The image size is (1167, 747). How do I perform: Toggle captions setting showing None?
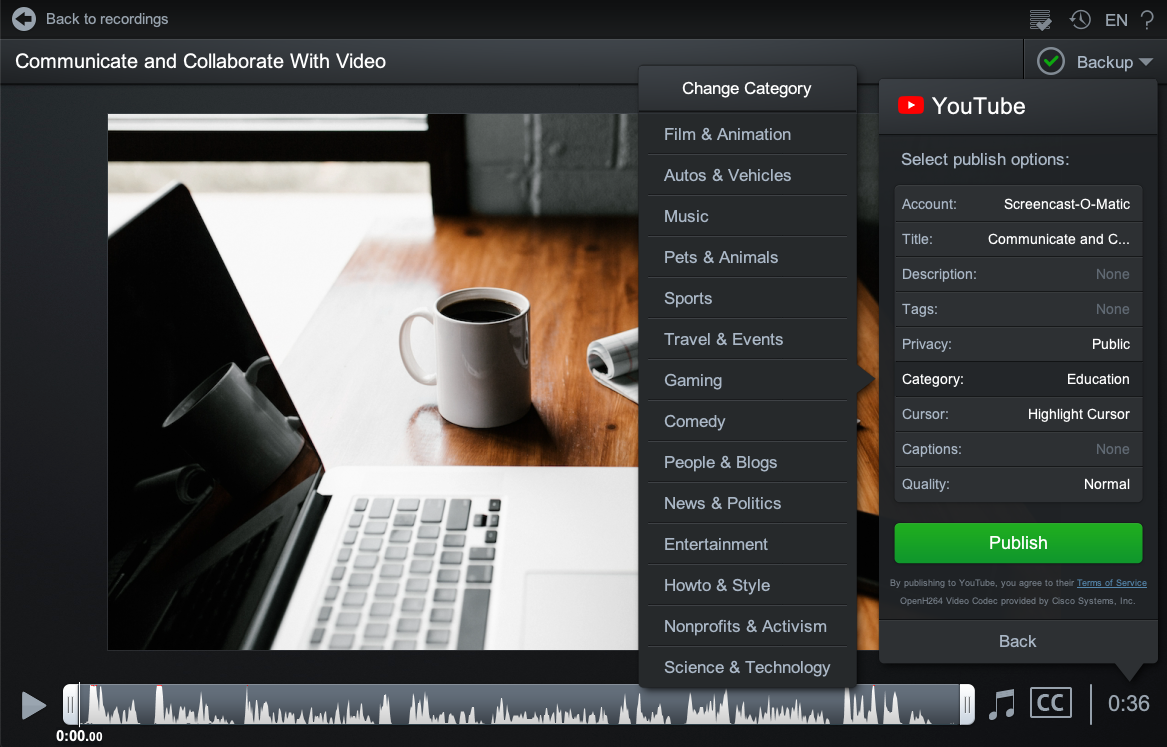point(1018,449)
